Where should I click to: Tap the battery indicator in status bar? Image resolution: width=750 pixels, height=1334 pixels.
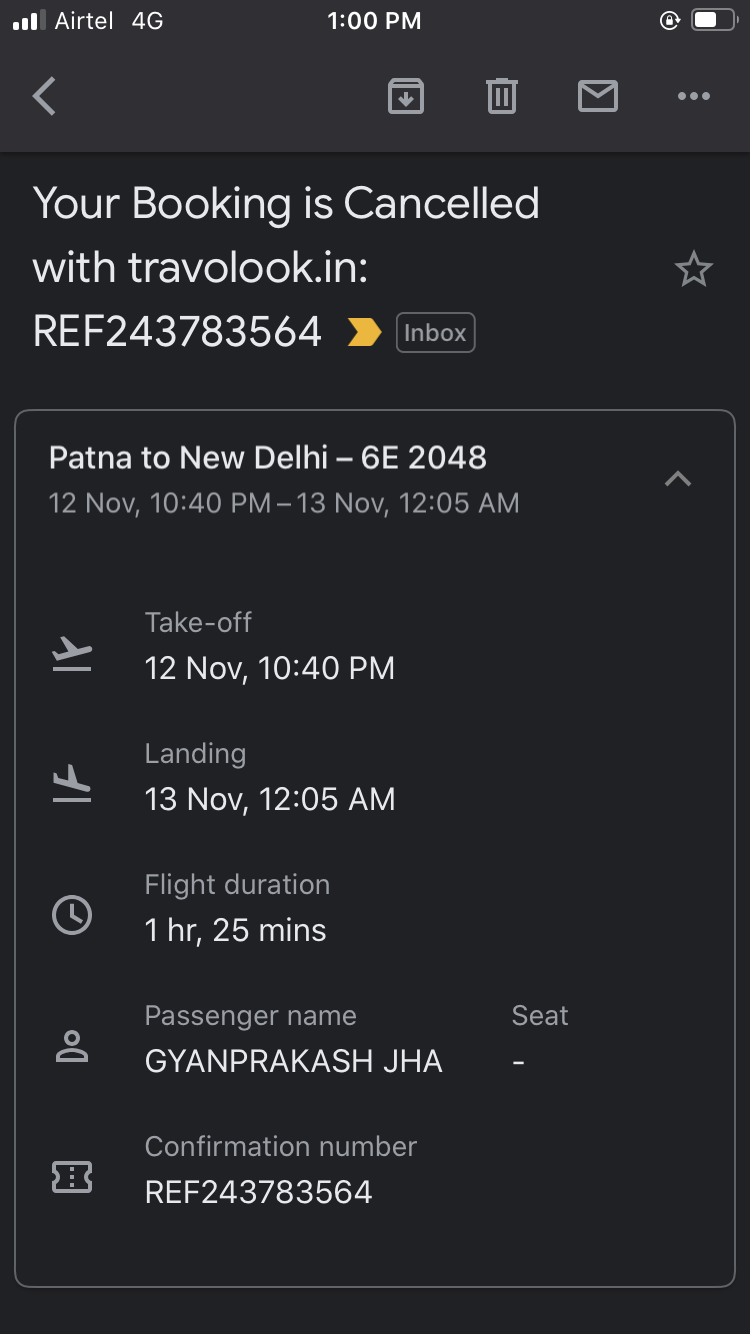click(714, 21)
